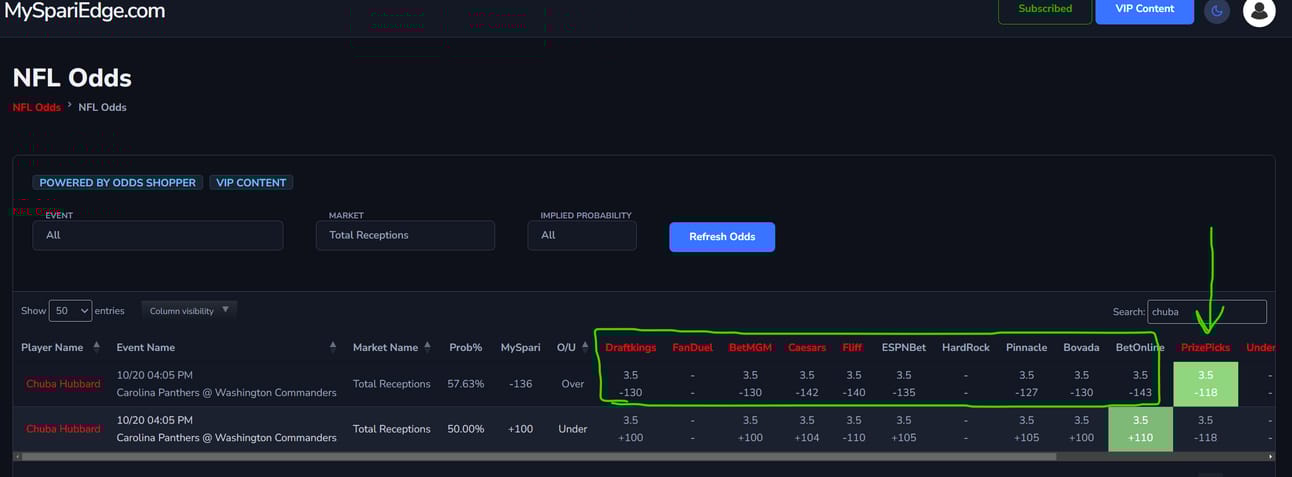
Task: Click the Subscribed button
Action: tap(1045, 9)
